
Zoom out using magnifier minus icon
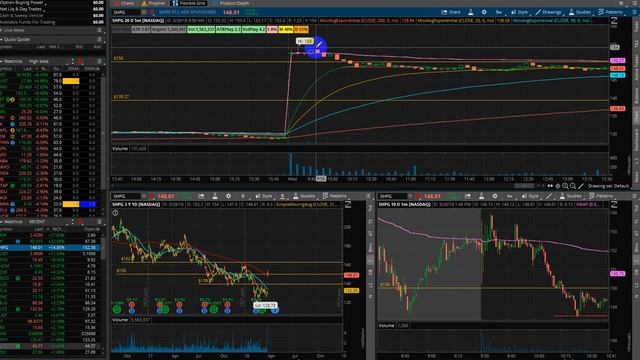pos(565,186)
